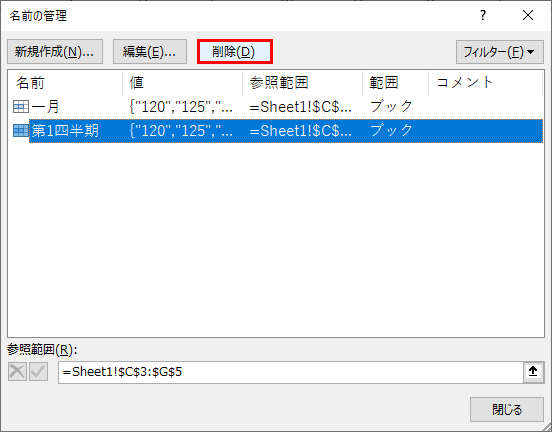Open the フィルター dropdown

coord(500,52)
